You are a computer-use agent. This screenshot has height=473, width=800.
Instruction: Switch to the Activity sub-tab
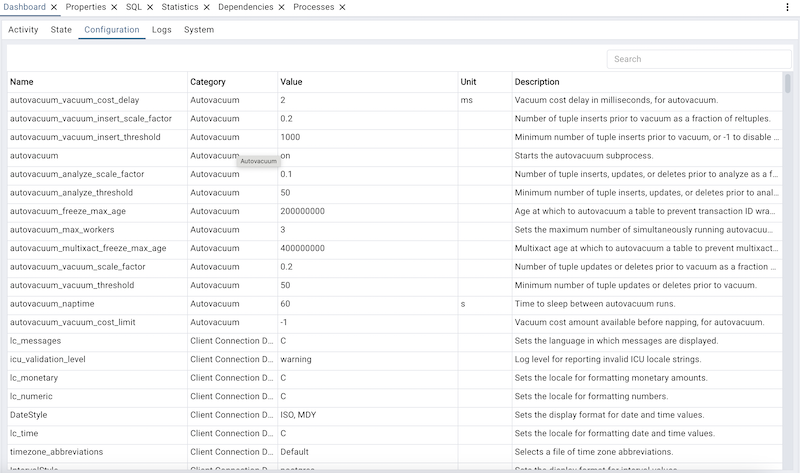point(23,30)
